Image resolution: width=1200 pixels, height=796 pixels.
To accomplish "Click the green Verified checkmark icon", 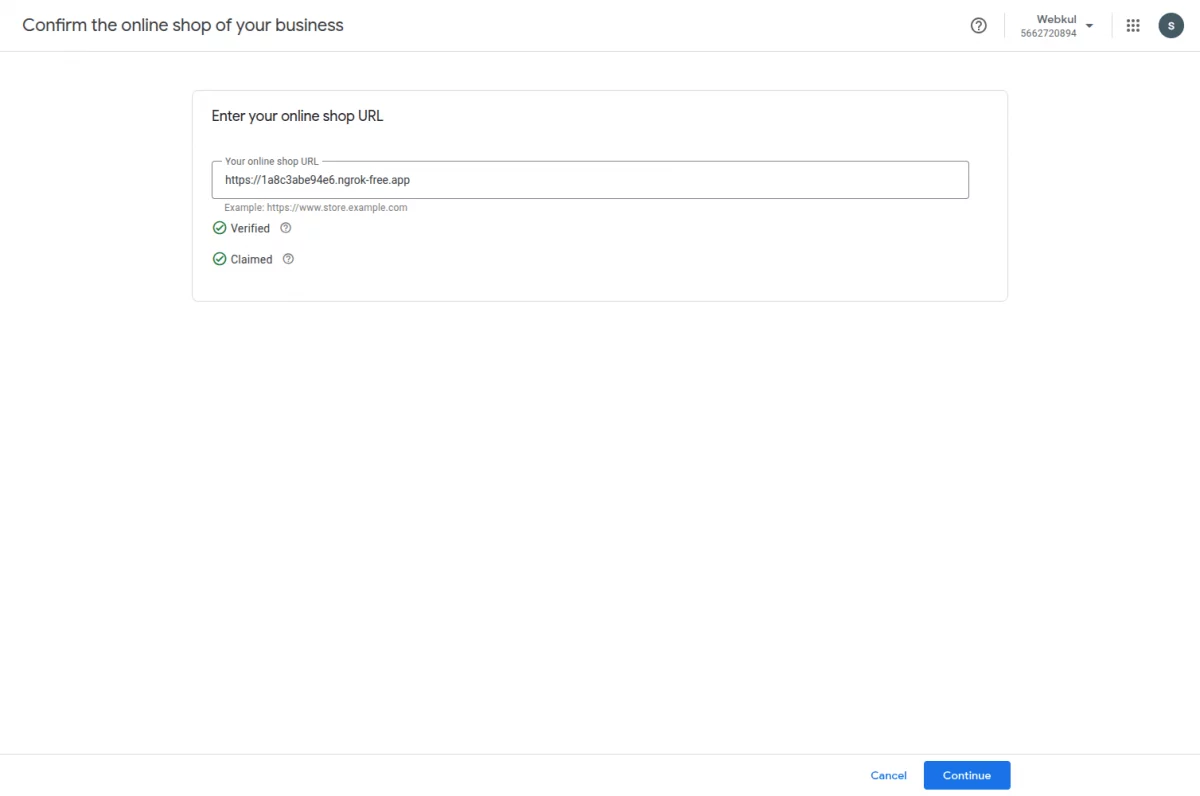I will coord(218,228).
